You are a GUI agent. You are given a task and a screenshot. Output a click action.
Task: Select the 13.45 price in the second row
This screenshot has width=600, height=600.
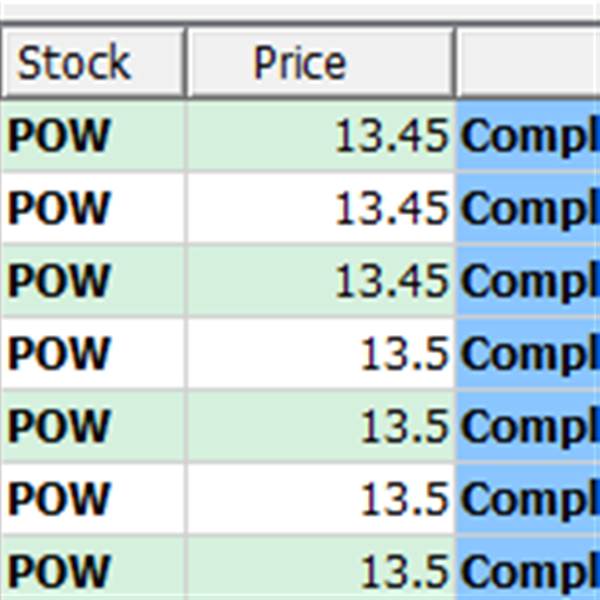click(321, 208)
